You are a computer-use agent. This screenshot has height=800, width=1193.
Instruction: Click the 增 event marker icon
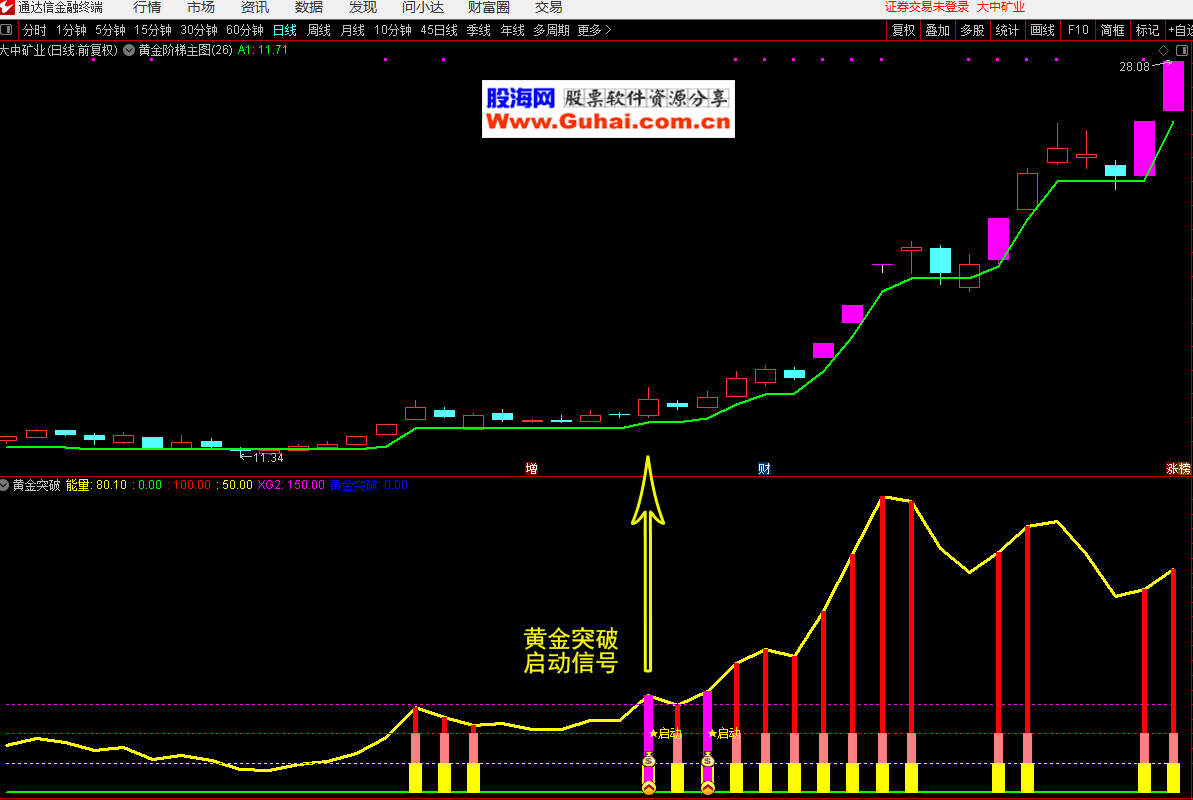tap(531, 468)
